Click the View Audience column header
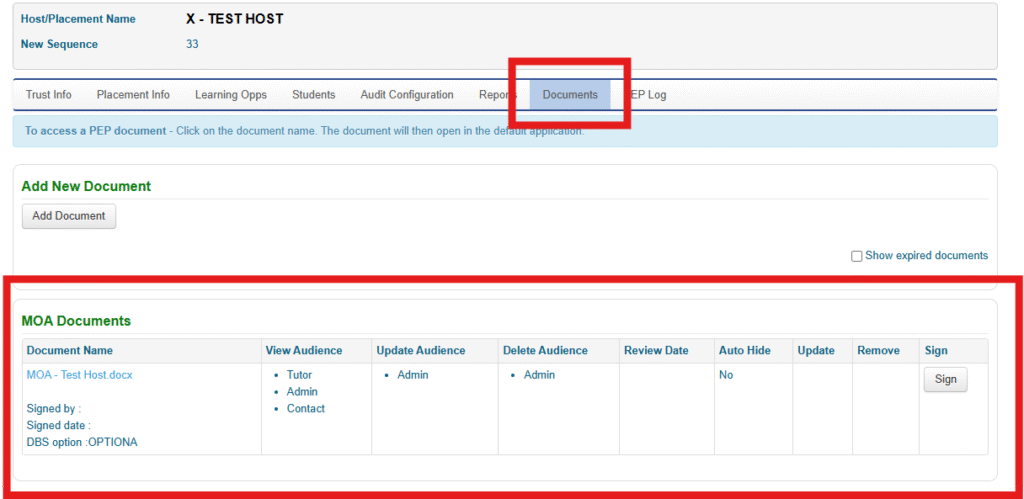 (x=304, y=351)
